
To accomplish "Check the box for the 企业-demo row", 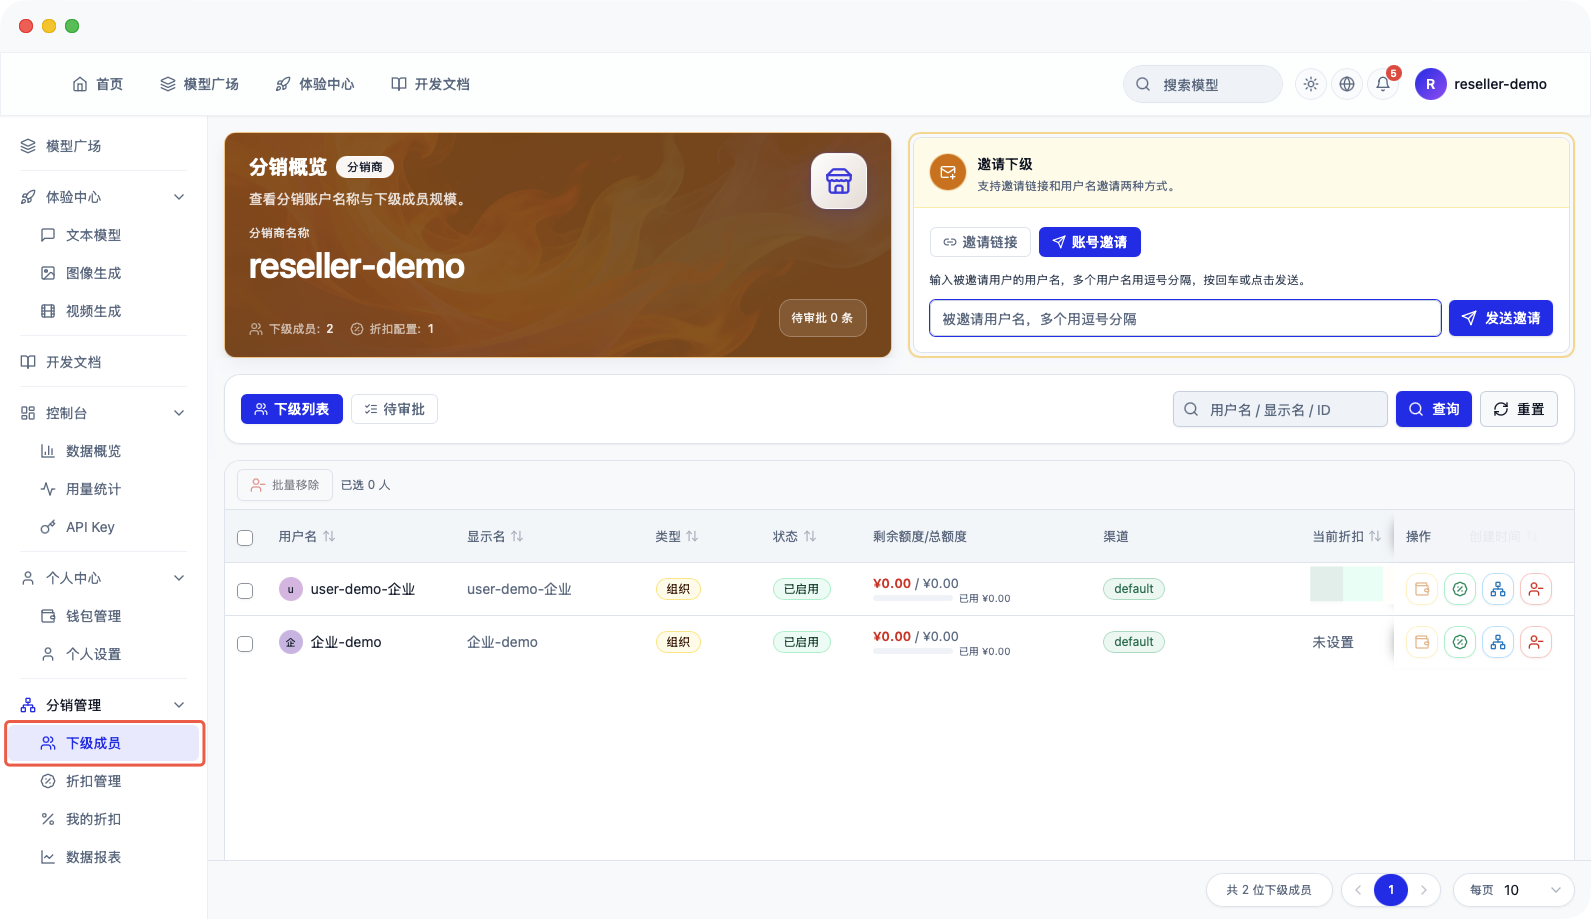I will tap(245, 644).
